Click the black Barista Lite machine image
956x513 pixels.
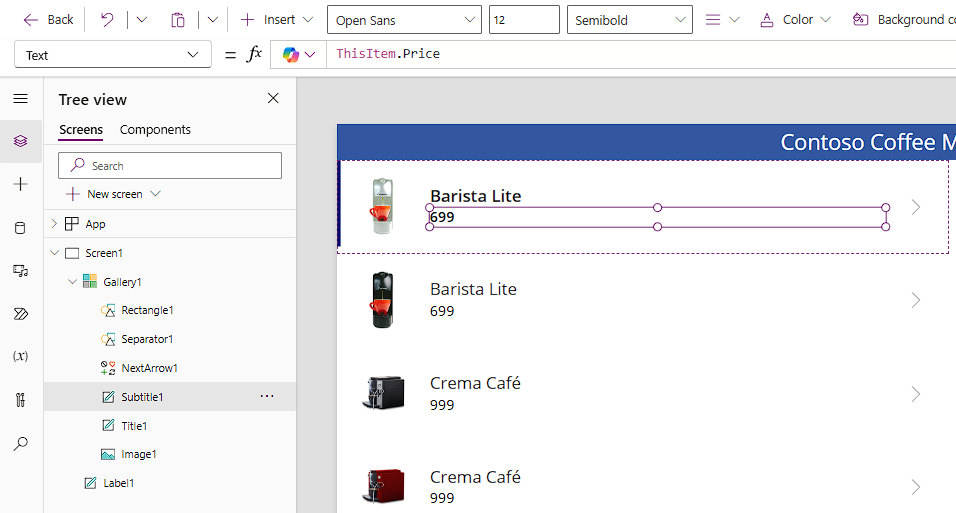click(382, 300)
